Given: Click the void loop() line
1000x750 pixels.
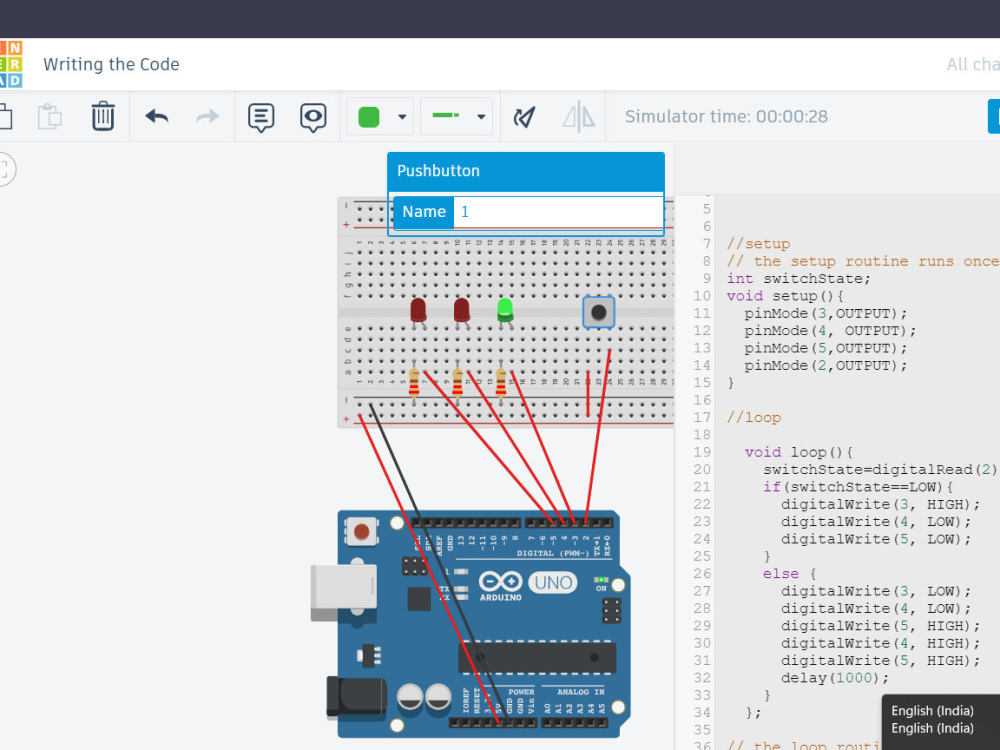Looking at the screenshot, I should tap(798, 452).
